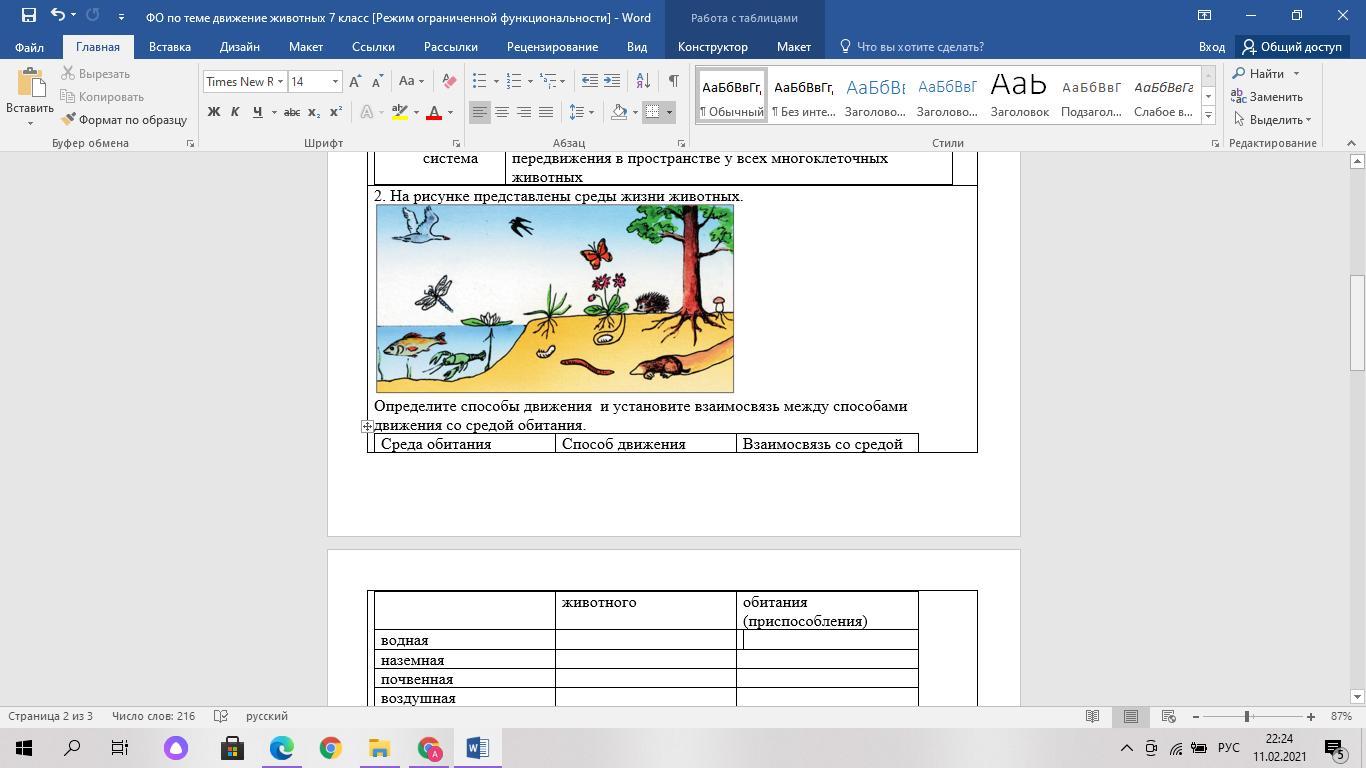Increase the paragraph indent
The width and height of the screenshot is (1366, 768).
[x=612, y=82]
